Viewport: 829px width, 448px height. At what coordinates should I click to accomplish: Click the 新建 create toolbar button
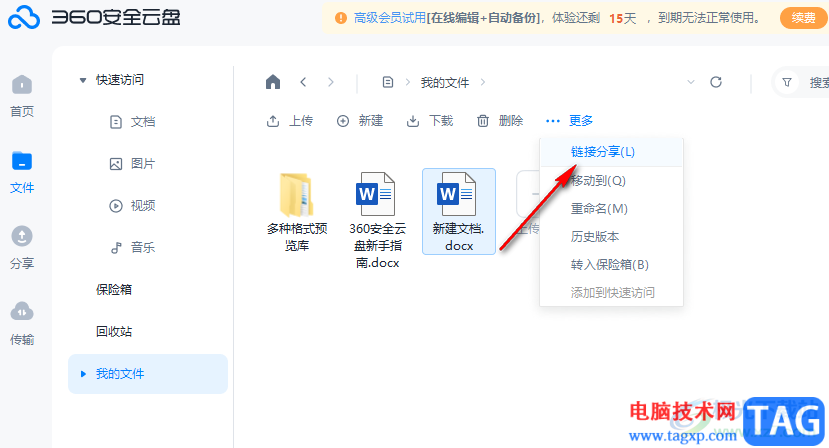pos(360,121)
